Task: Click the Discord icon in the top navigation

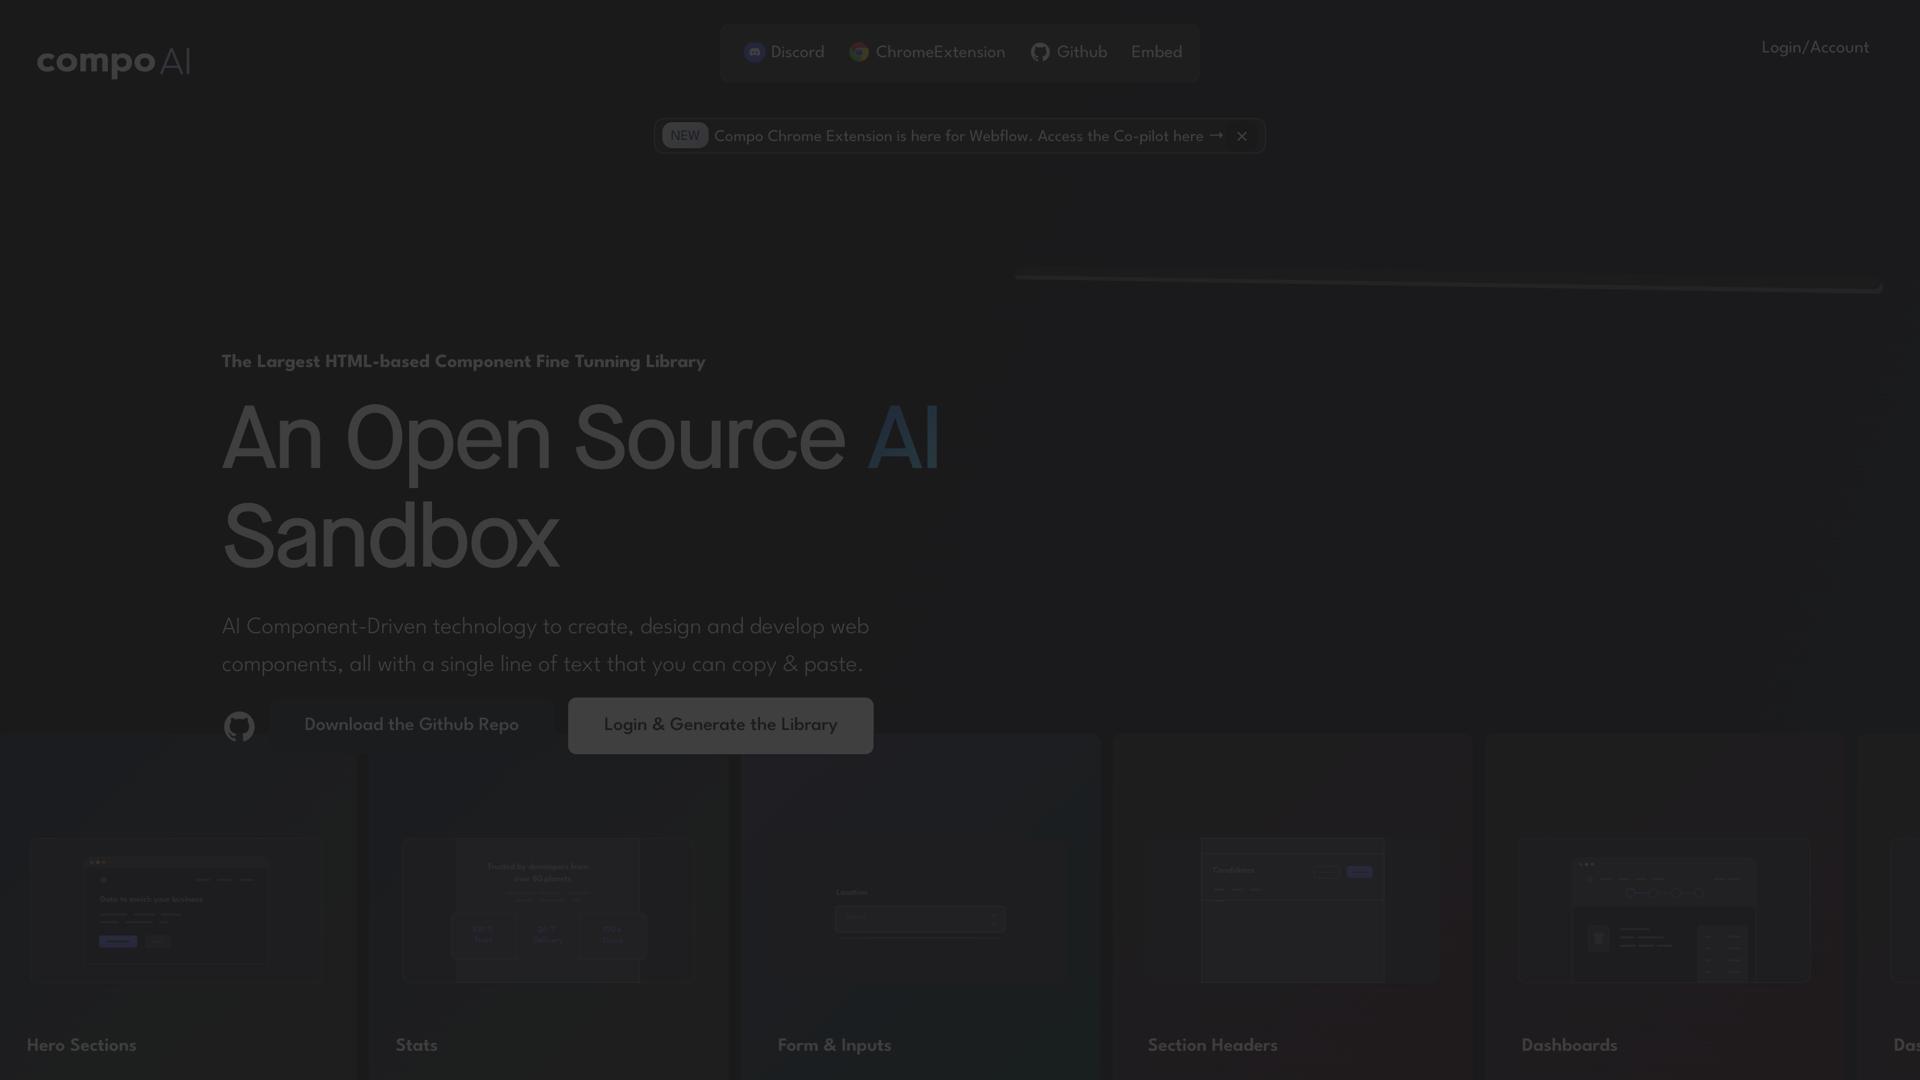Action: point(755,52)
